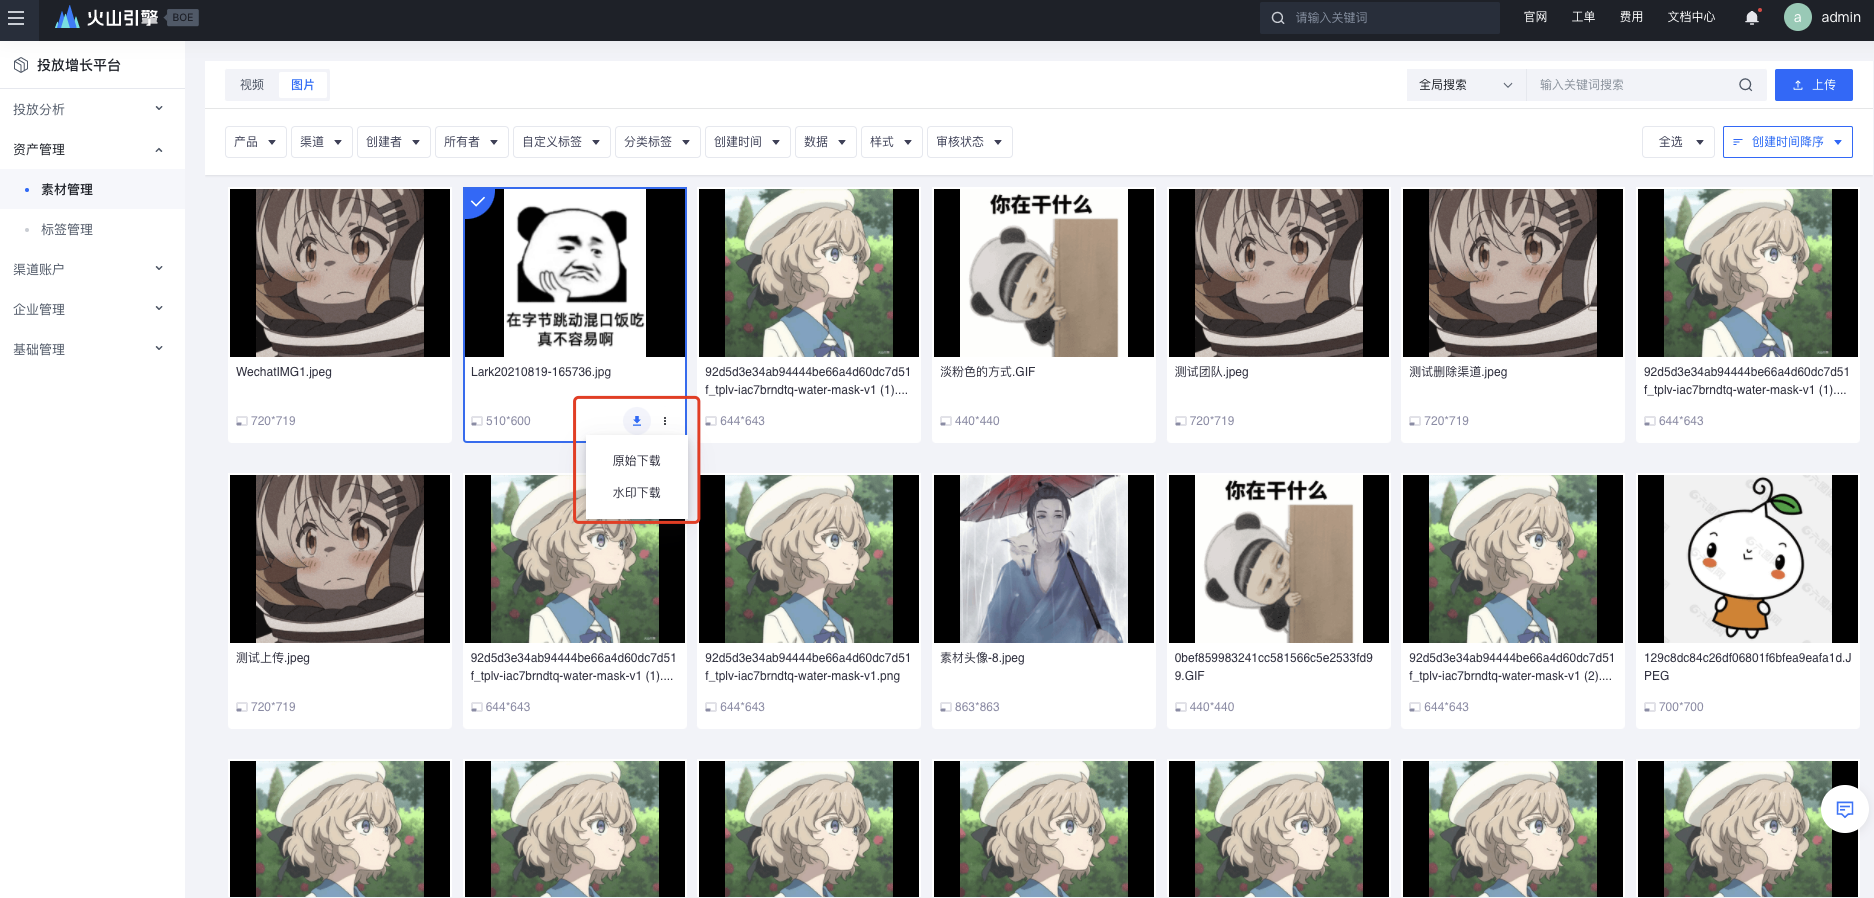Switch to the 视频 tab
Image resolution: width=1874 pixels, height=898 pixels.
click(x=252, y=85)
